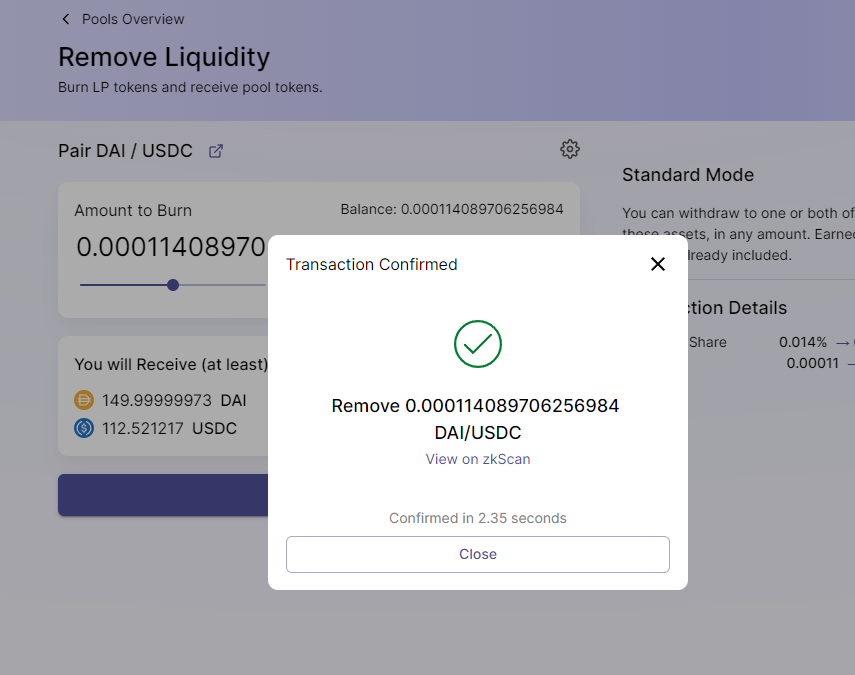Open the View on zkScan link
855x675 pixels.
pos(478,459)
